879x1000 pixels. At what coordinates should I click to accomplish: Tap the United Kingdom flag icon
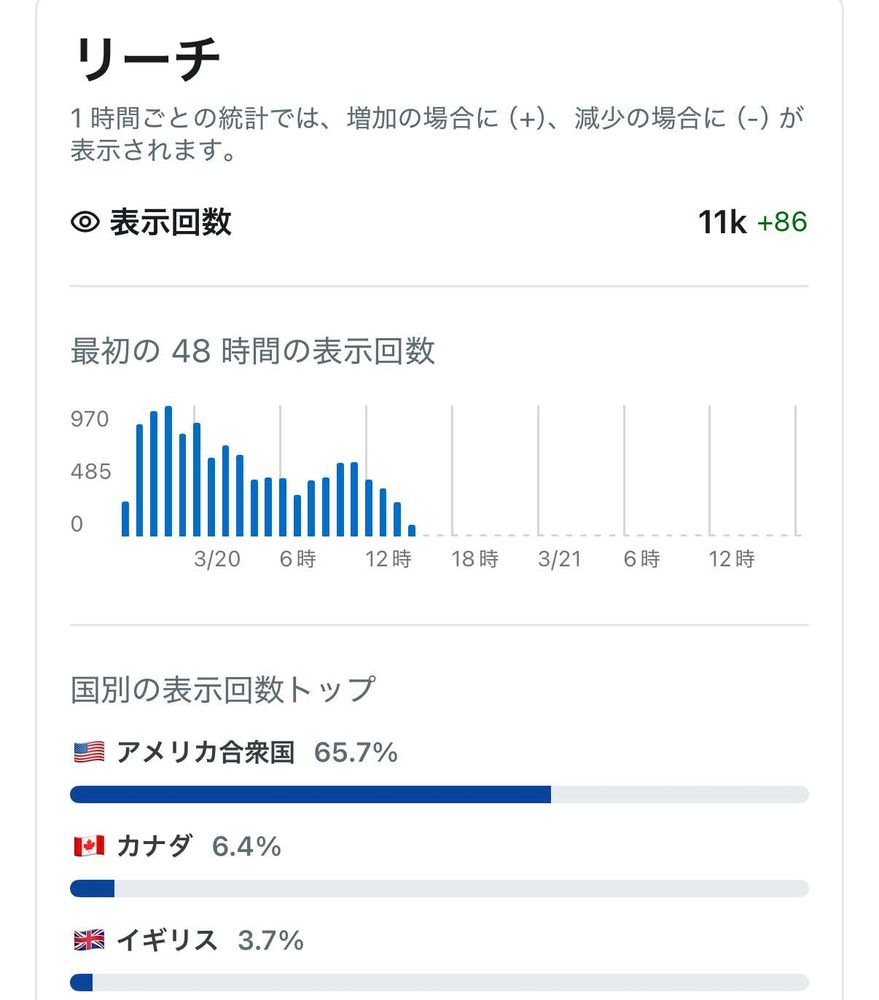[x=89, y=941]
